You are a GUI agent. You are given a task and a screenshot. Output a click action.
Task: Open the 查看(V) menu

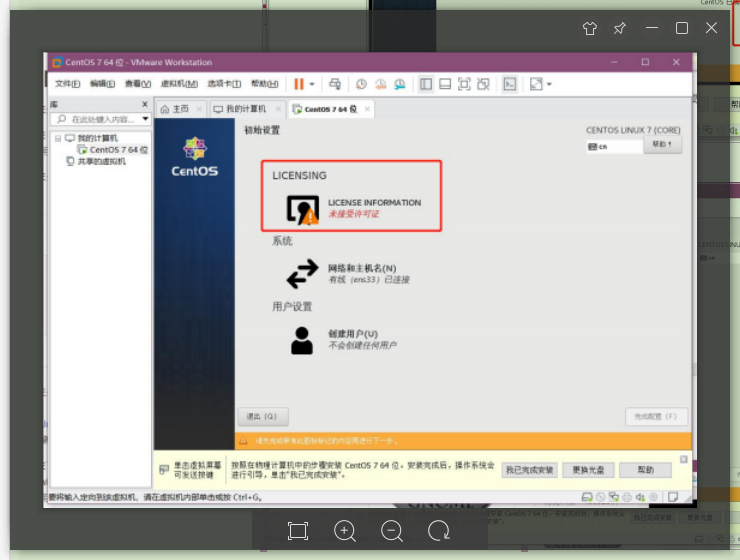click(138, 84)
